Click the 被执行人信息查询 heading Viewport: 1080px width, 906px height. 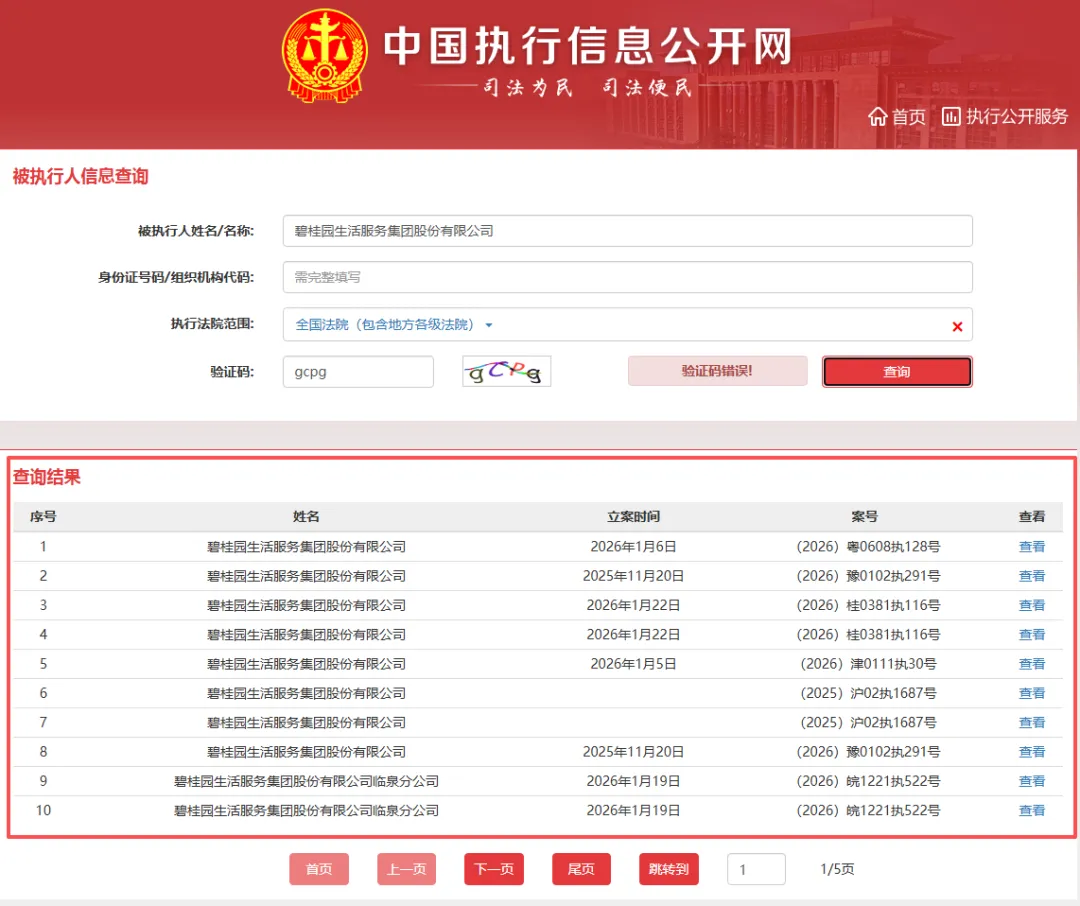coord(81,176)
